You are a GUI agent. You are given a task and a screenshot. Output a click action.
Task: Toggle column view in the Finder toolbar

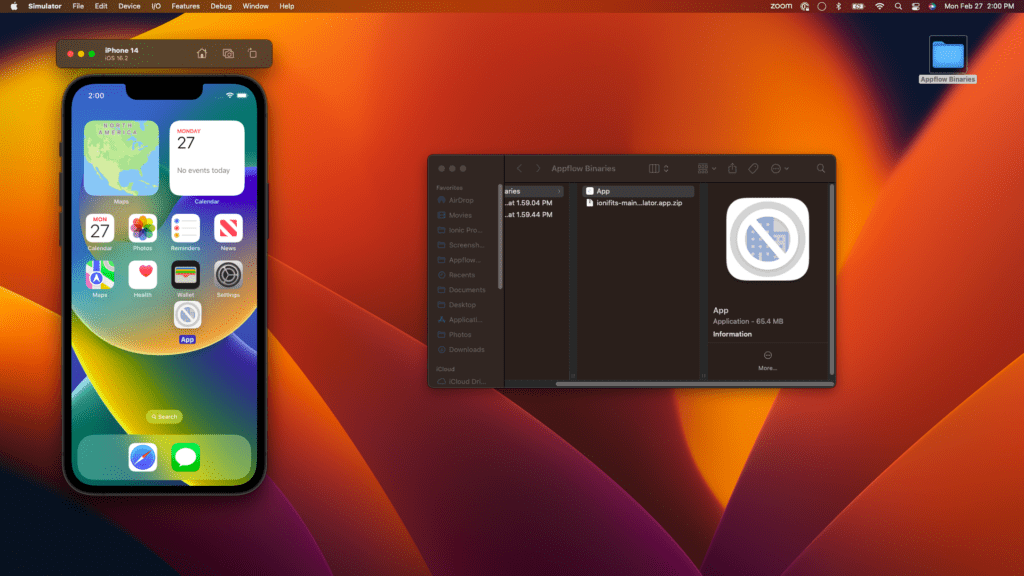pos(655,168)
